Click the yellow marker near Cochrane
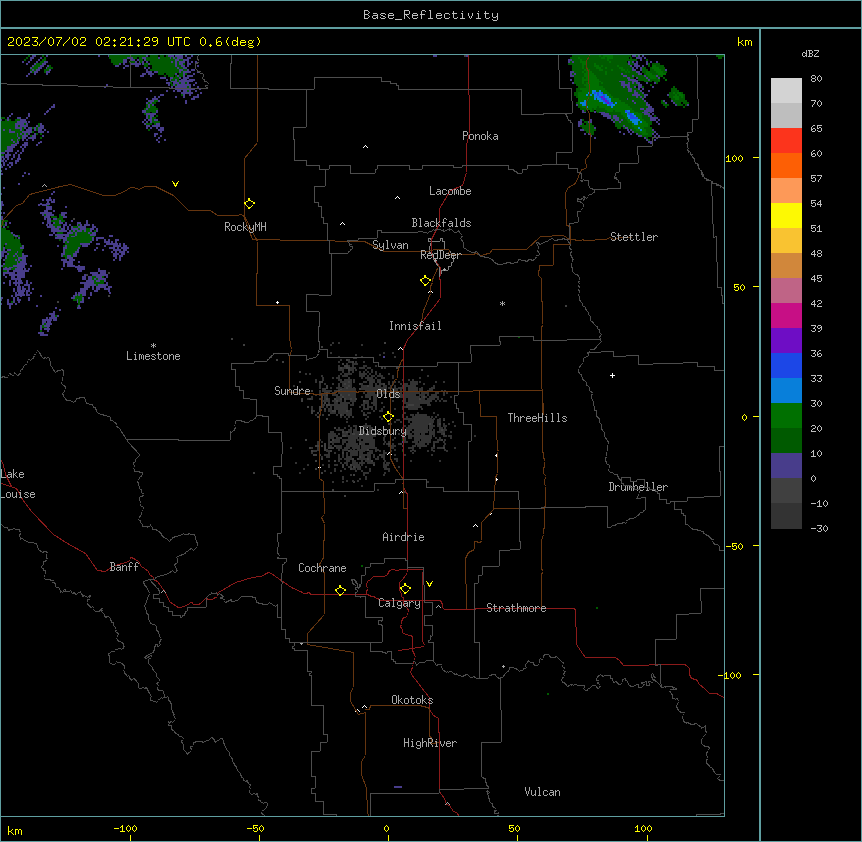 pyautogui.click(x=341, y=590)
